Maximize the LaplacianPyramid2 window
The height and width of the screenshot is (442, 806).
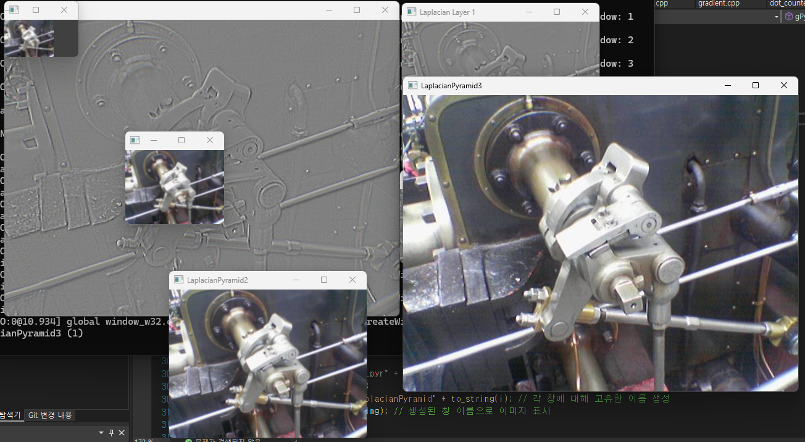[324, 280]
